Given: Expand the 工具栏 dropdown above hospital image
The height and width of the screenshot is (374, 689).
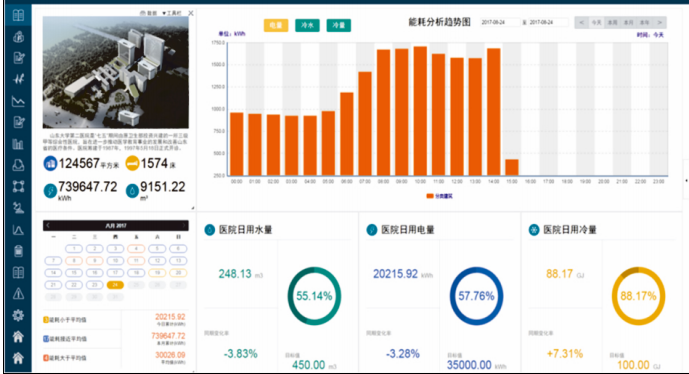Looking at the screenshot, I should click(x=172, y=13).
